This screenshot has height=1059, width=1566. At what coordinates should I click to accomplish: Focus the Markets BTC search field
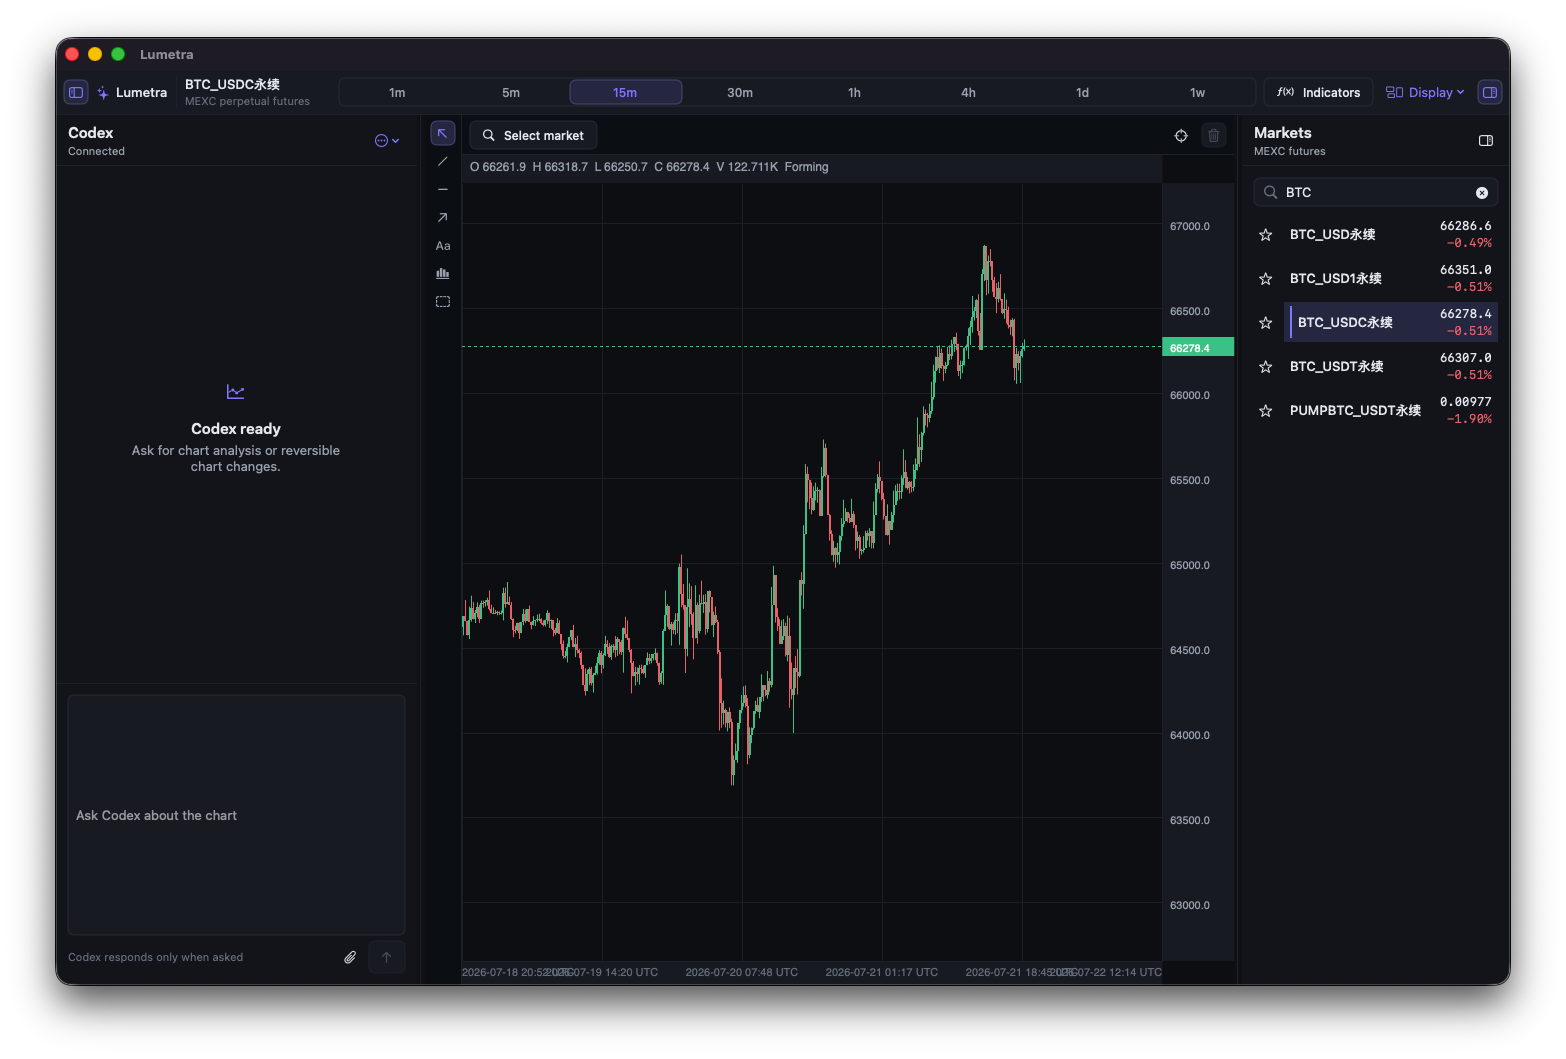point(1376,192)
